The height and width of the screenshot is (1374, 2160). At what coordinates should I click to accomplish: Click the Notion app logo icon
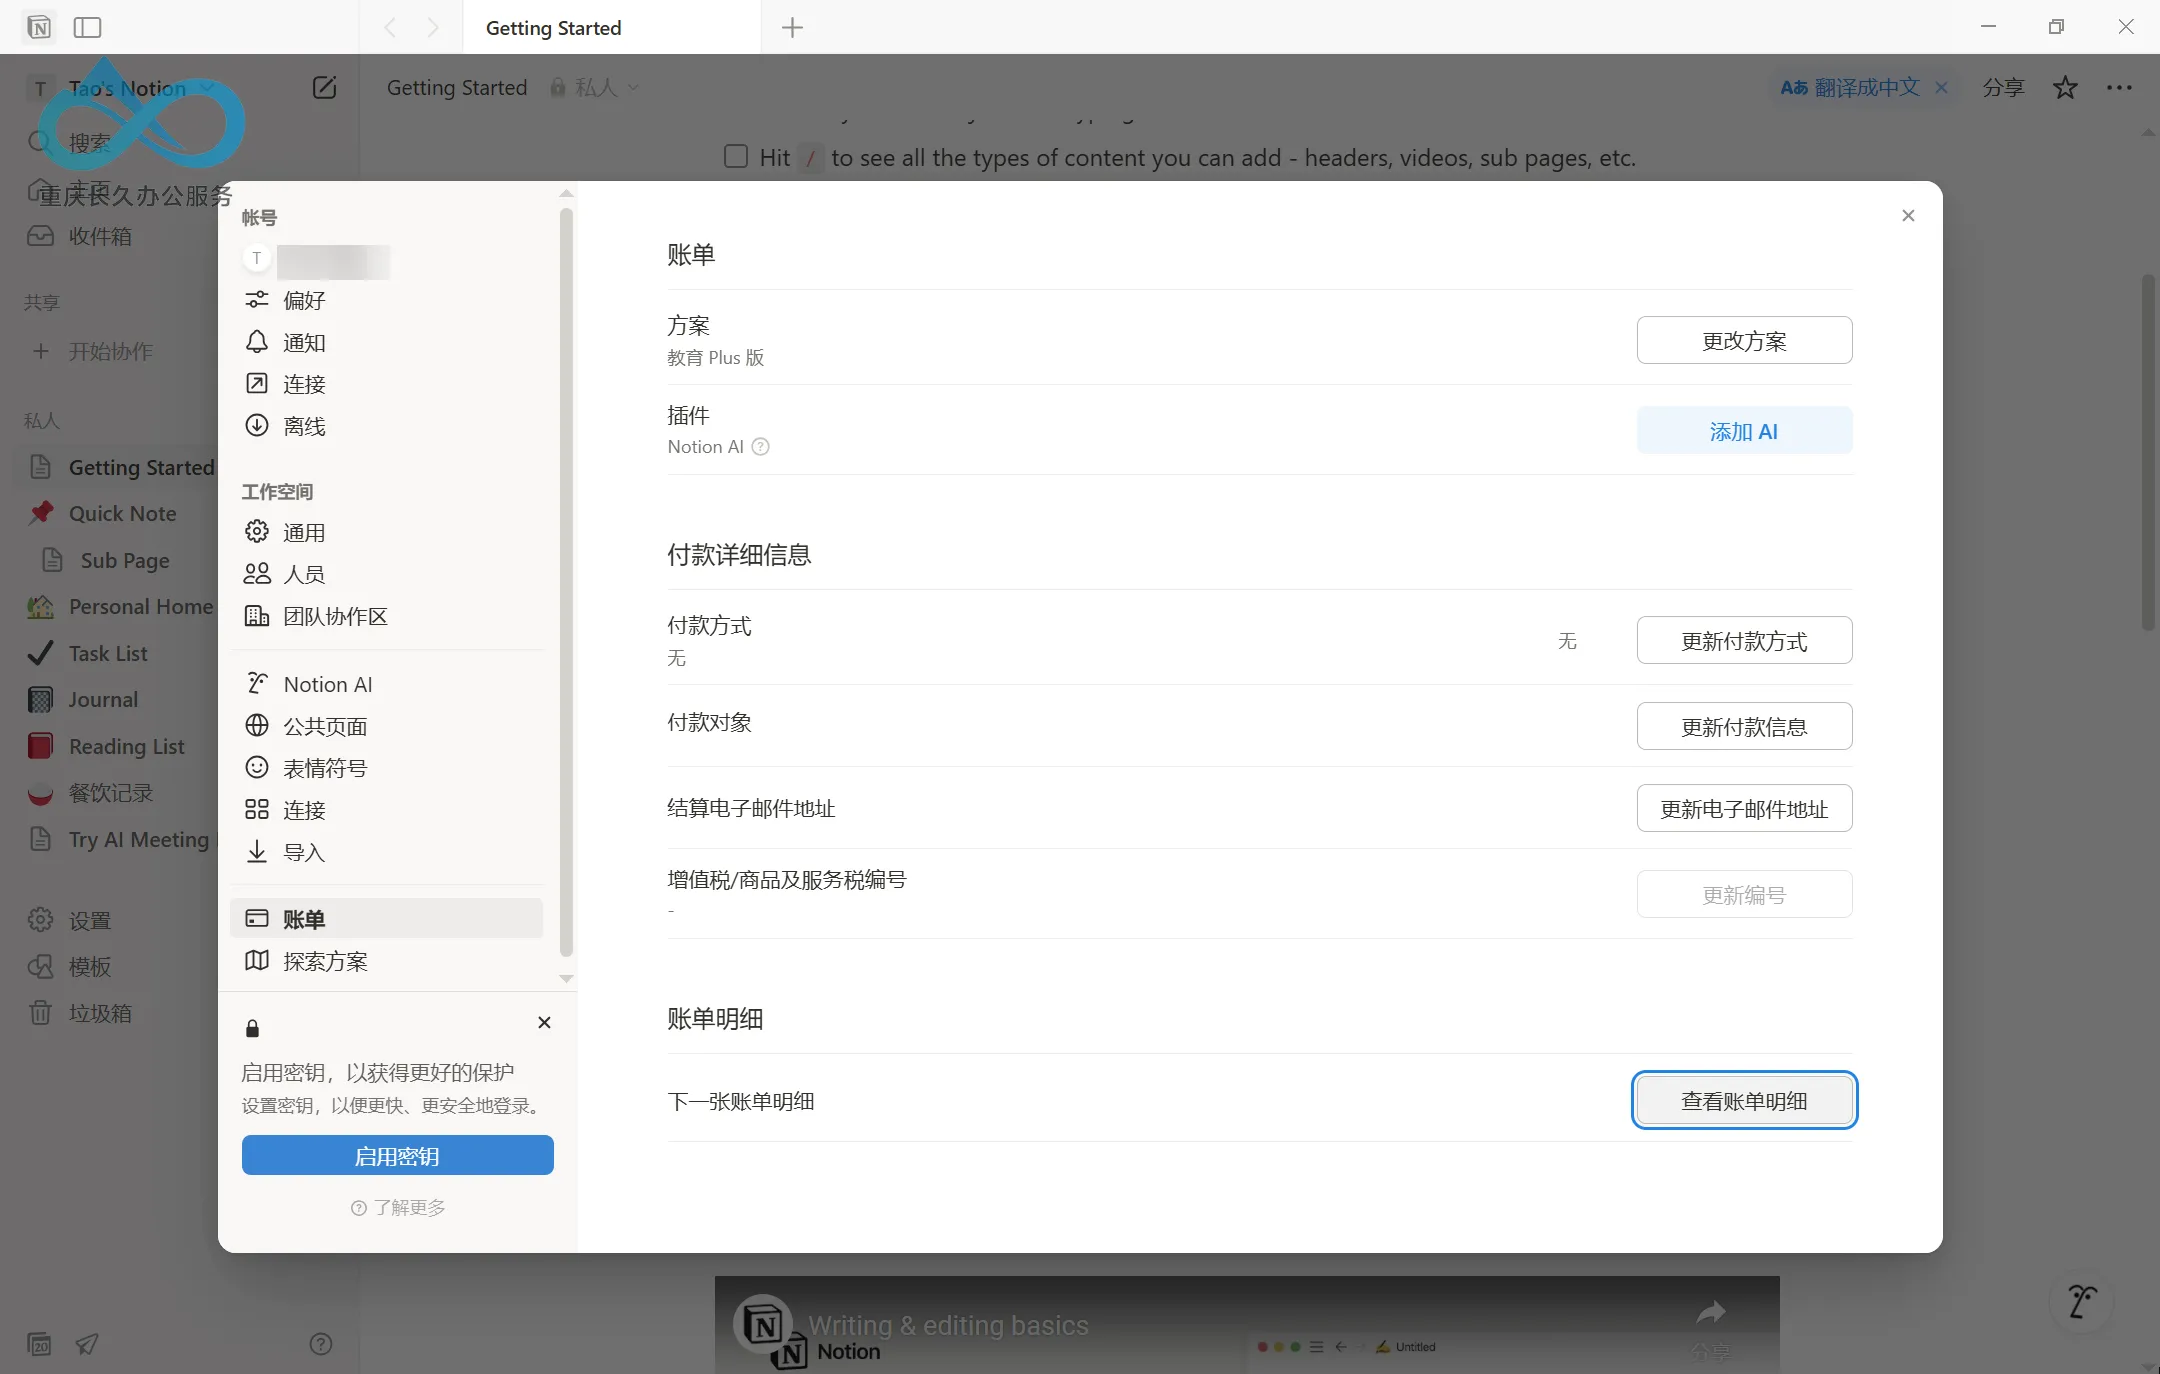point(39,27)
